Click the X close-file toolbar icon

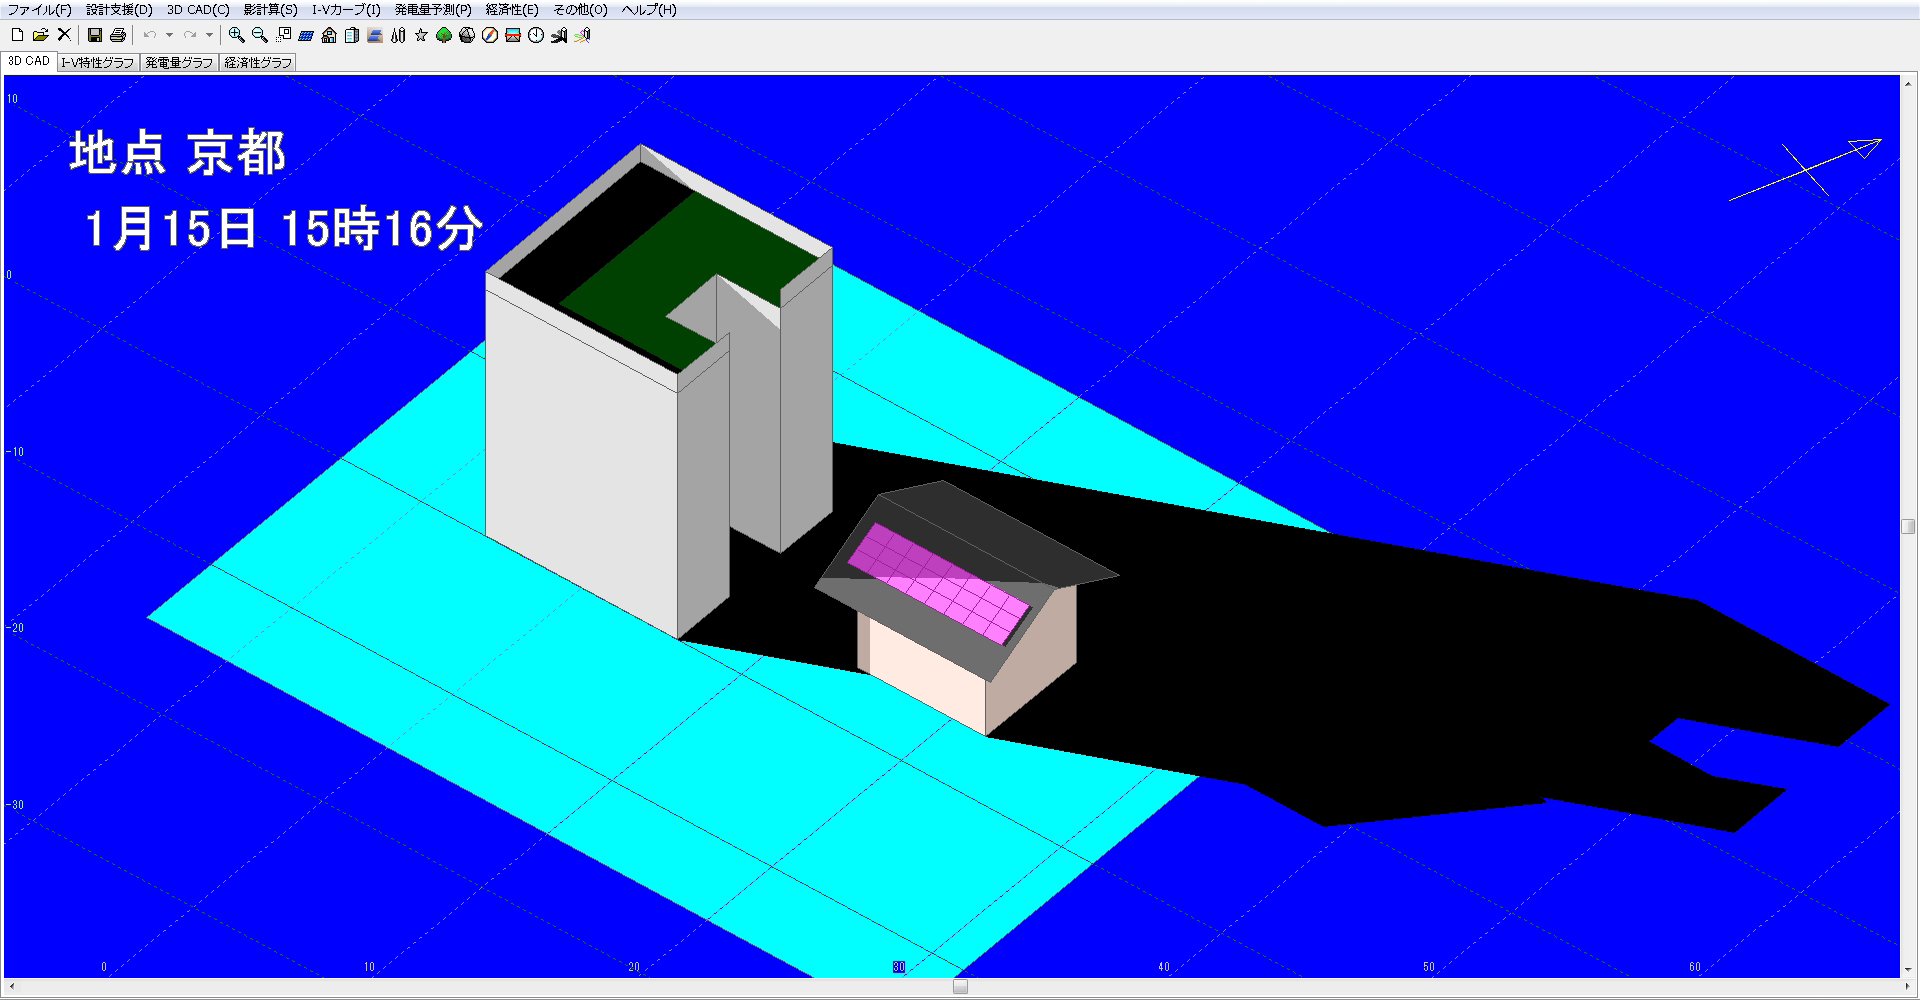pos(64,35)
